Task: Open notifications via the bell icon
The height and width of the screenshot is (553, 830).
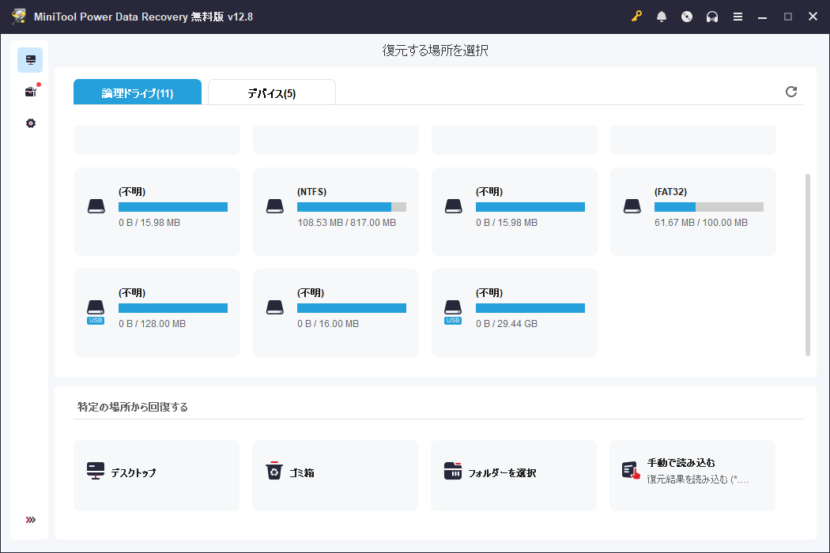Action: pyautogui.click(x=662, y=17)
